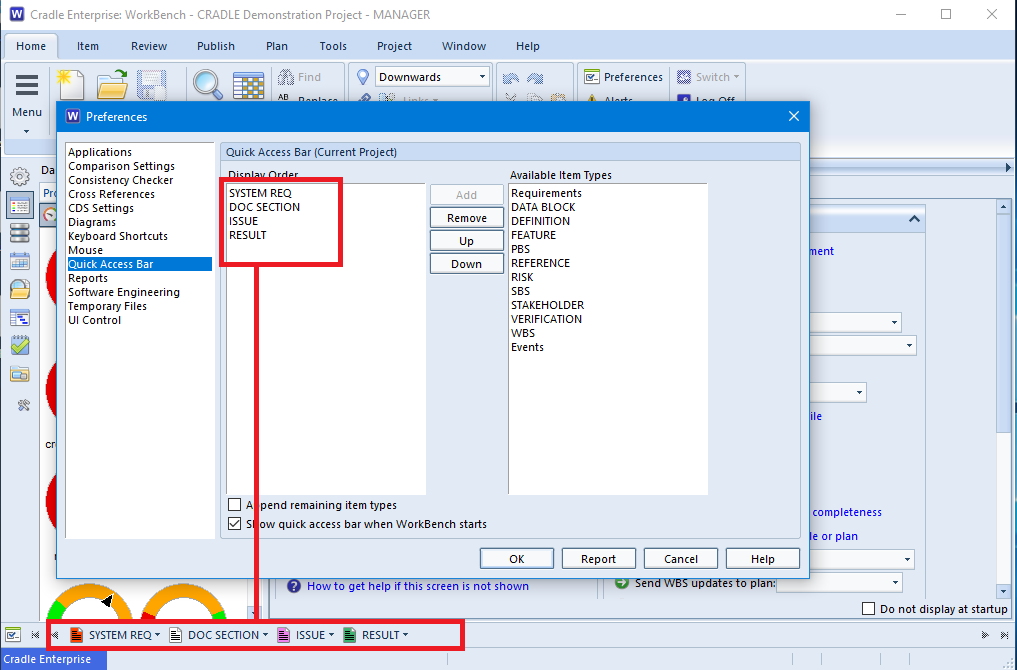The image size is (1017, 670).
Task: Select UI Control in preferences list
Action: [x=95, y=320]
